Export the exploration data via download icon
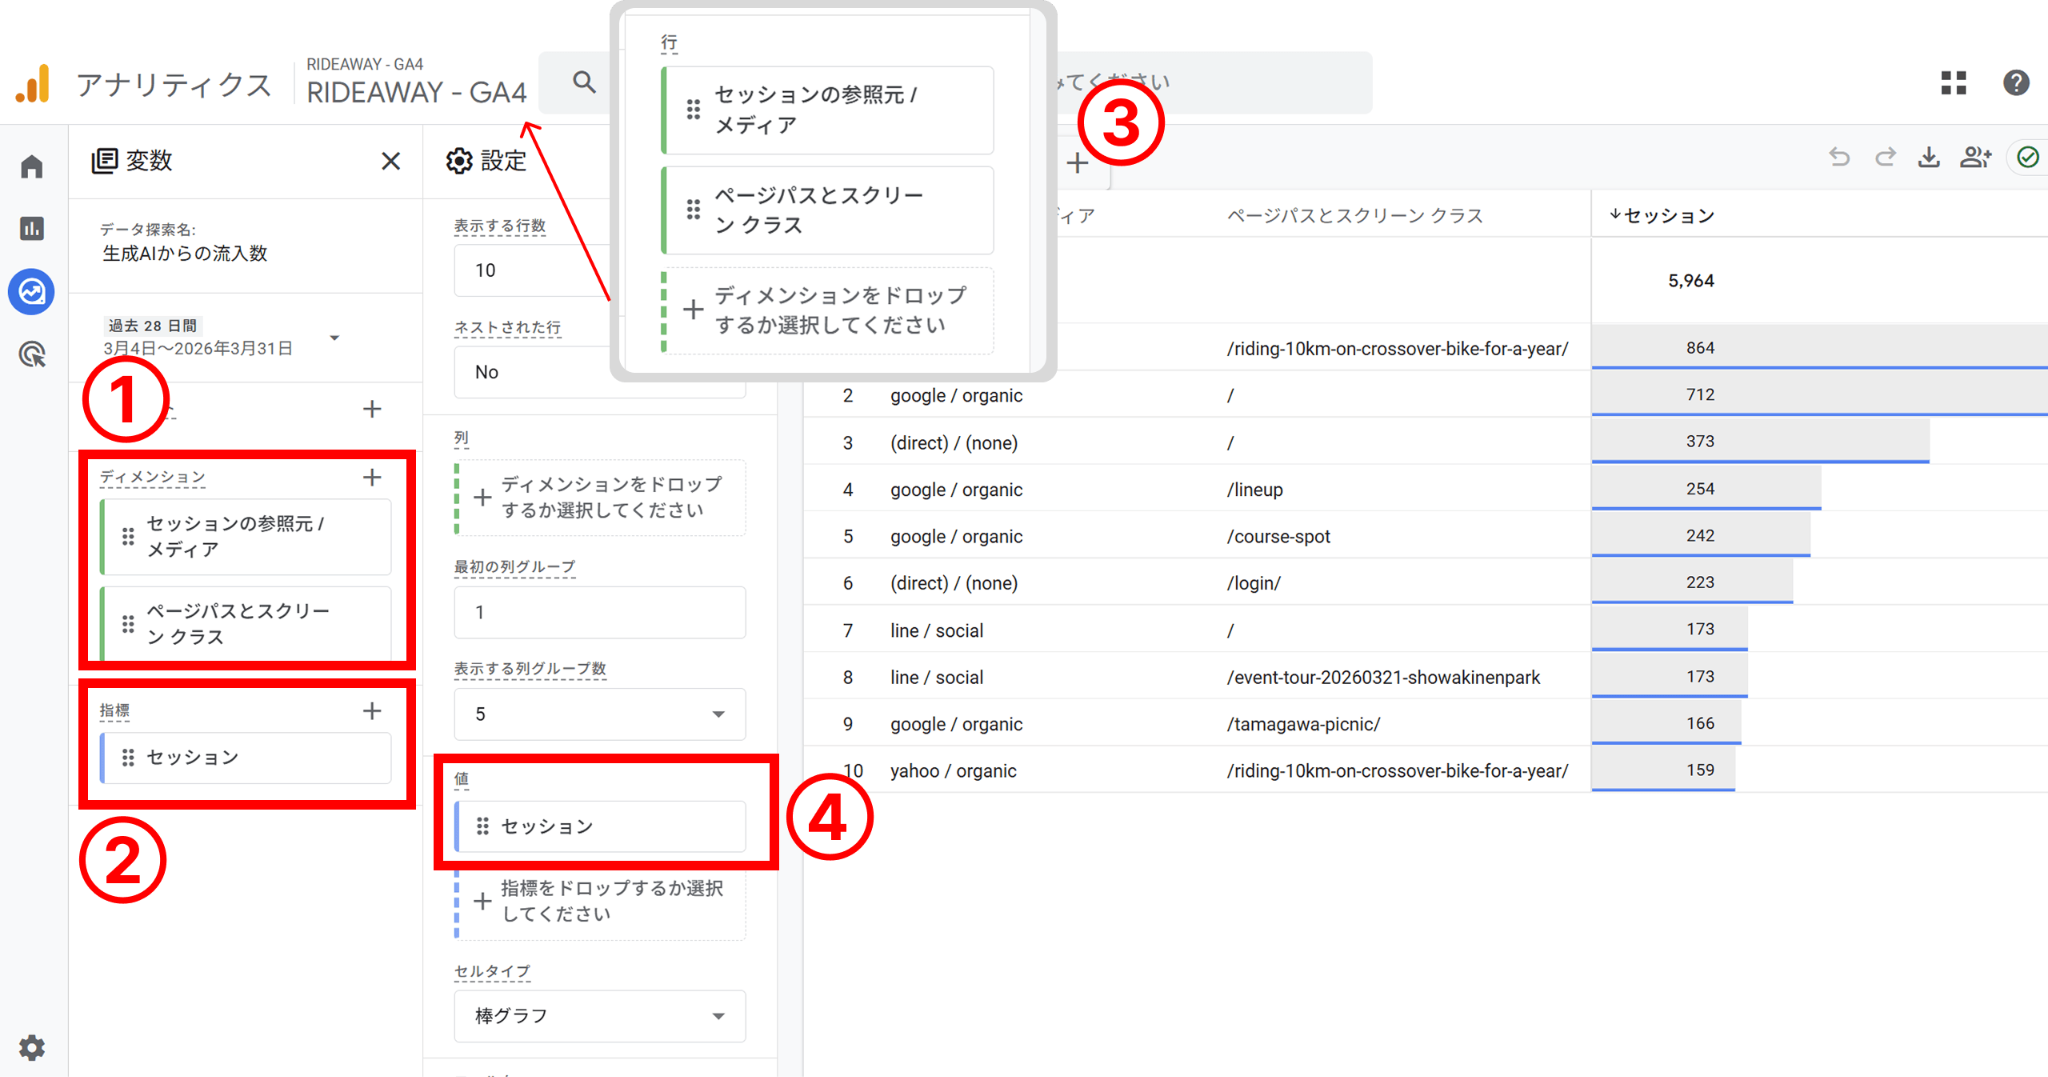 pyautogui.click(x=1928, y=157)
